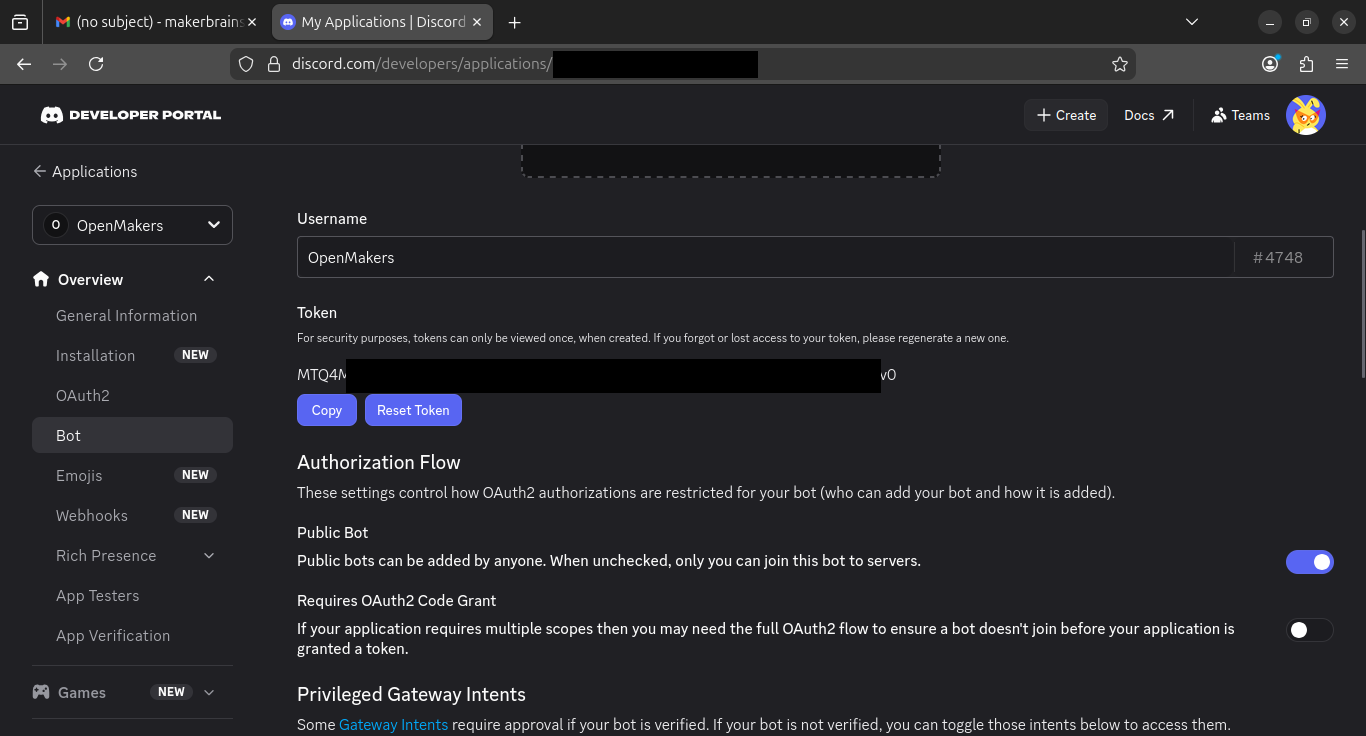Viewport: 1366px width, 736px height.
Task: Reload the page with the refresh icon
Action: coord(96,63)
